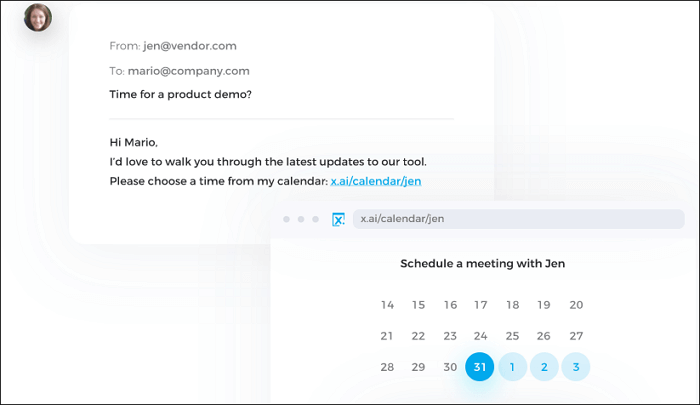Click calendar date 17

pos(480,305)
